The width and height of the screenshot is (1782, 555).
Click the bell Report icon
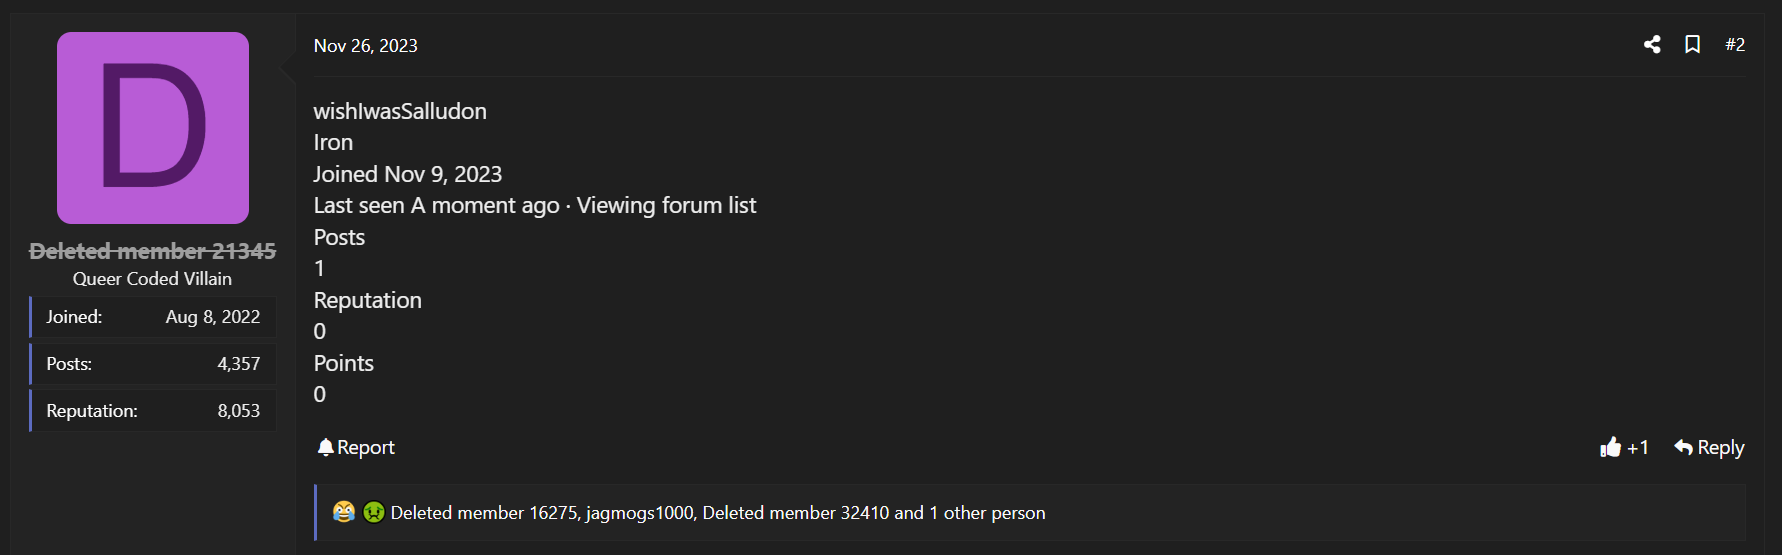[x=325, y=447]
